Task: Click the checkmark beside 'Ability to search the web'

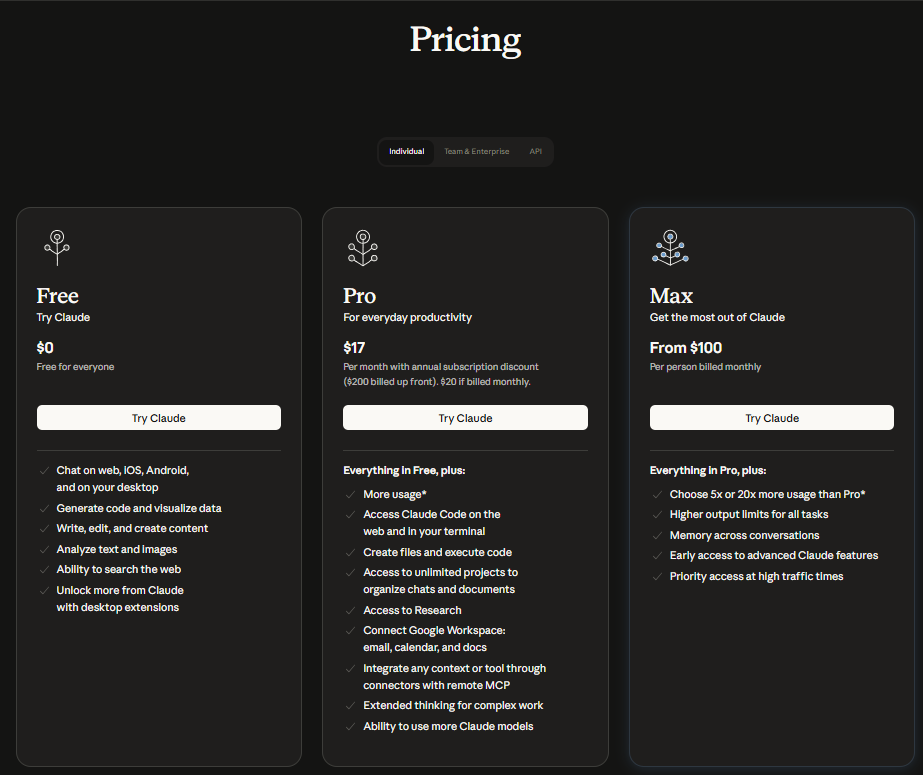Action: [43, 569]
